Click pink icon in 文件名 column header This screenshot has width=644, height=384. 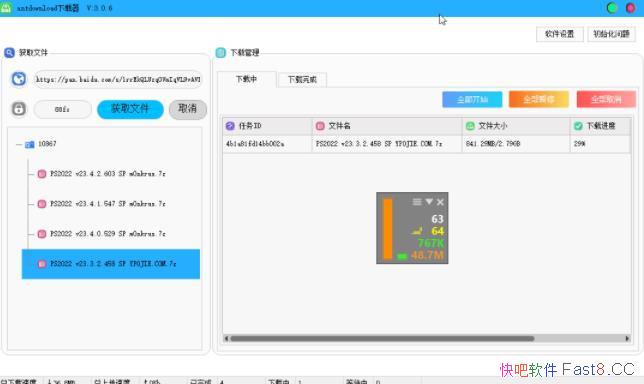click(x=320, y=126)
